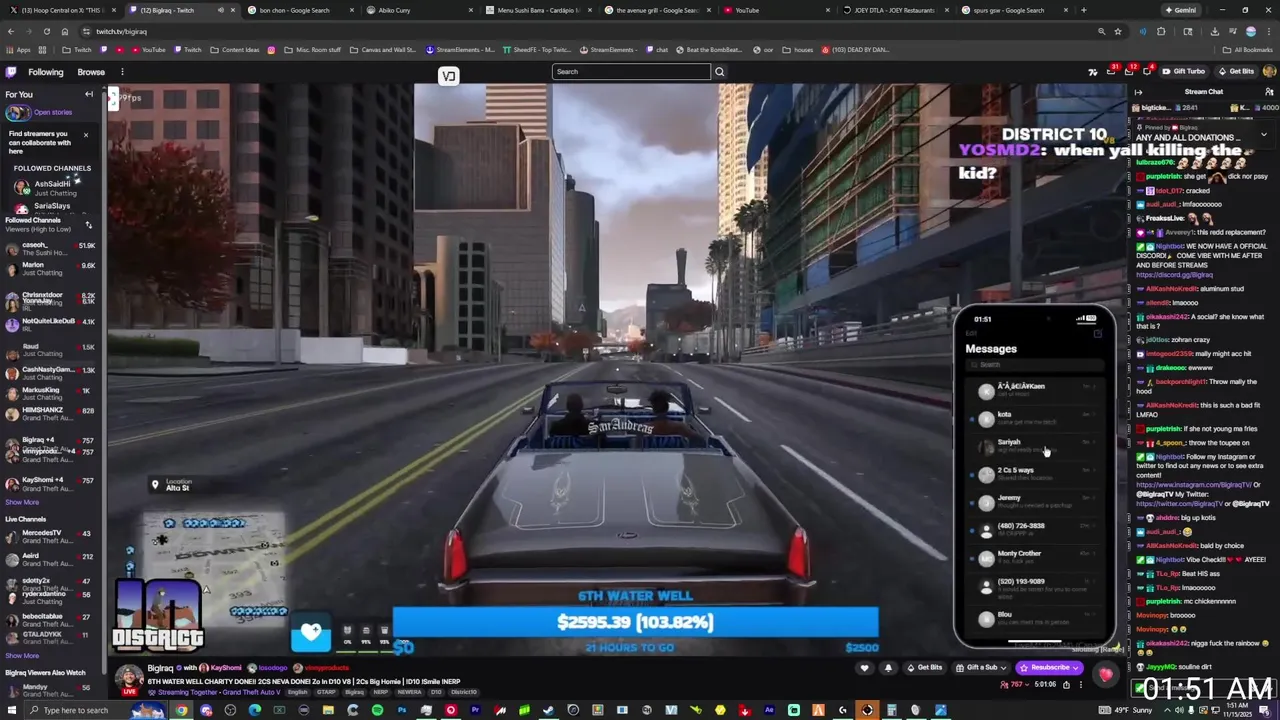Click the video player picture-in-picture badge at top
1280x720 pixels.
click(448, 76)
